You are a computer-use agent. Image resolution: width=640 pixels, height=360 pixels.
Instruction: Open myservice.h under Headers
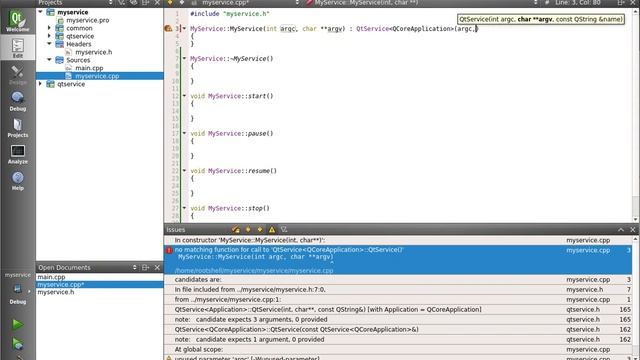(x=93, y=52)
